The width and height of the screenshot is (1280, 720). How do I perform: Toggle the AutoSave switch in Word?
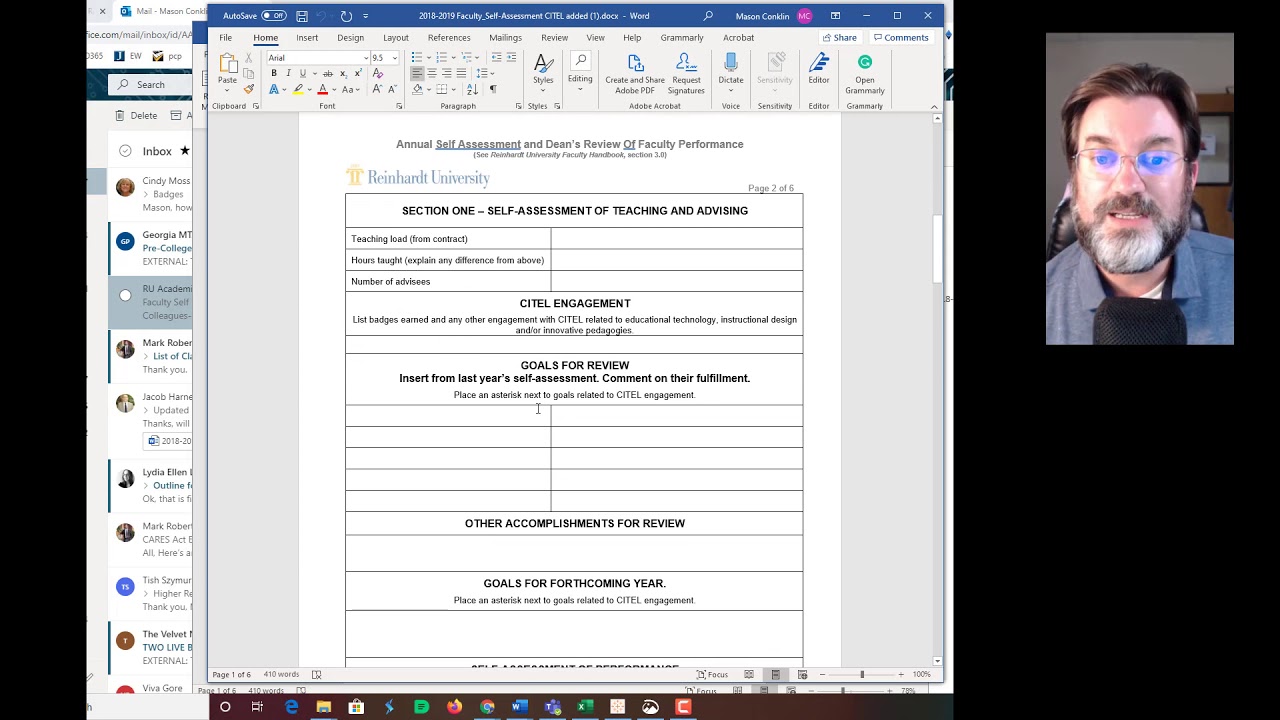(273, 16)
